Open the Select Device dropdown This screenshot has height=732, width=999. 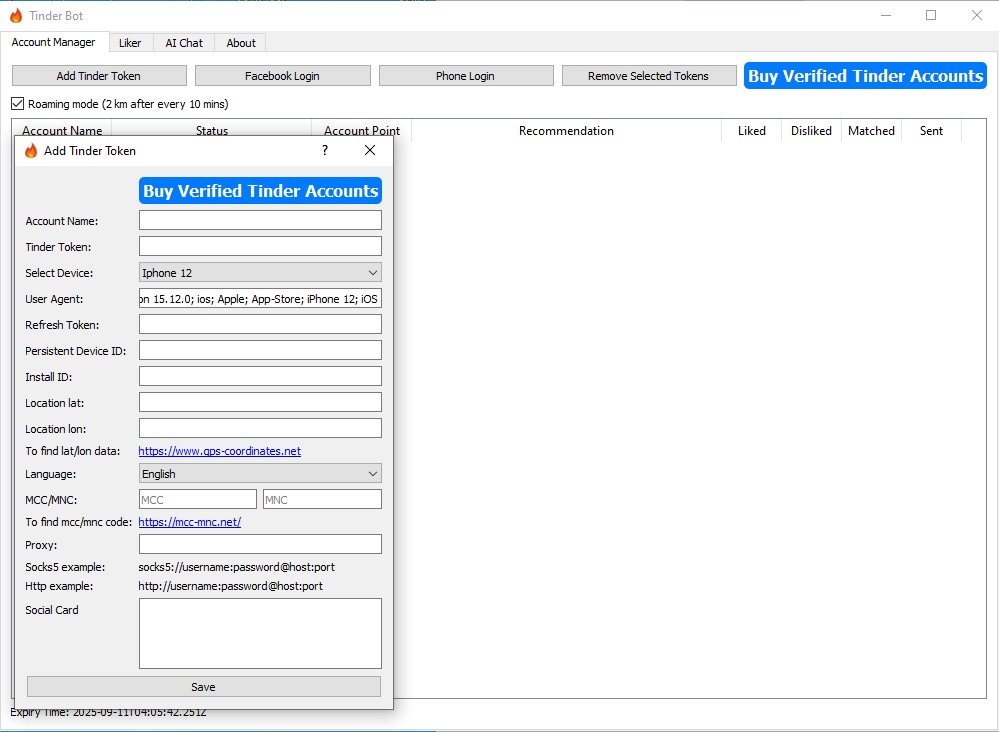[260, 273]
